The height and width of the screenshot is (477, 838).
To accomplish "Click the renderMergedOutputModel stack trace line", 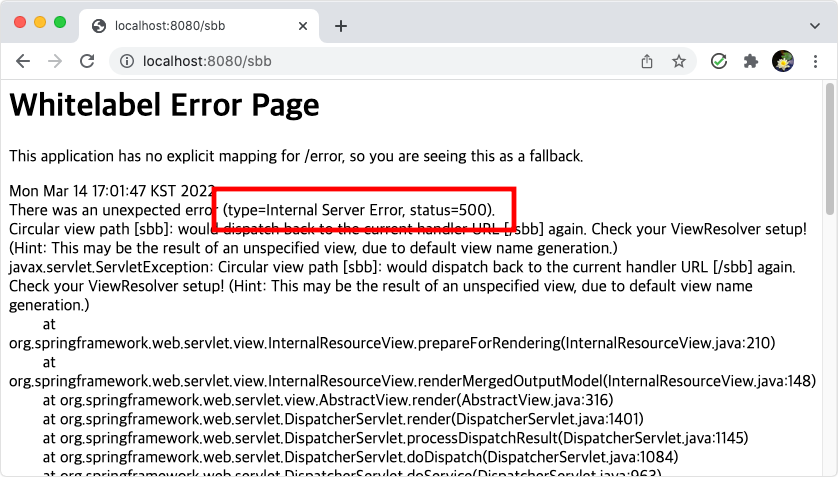I will (x=413, y=381).
